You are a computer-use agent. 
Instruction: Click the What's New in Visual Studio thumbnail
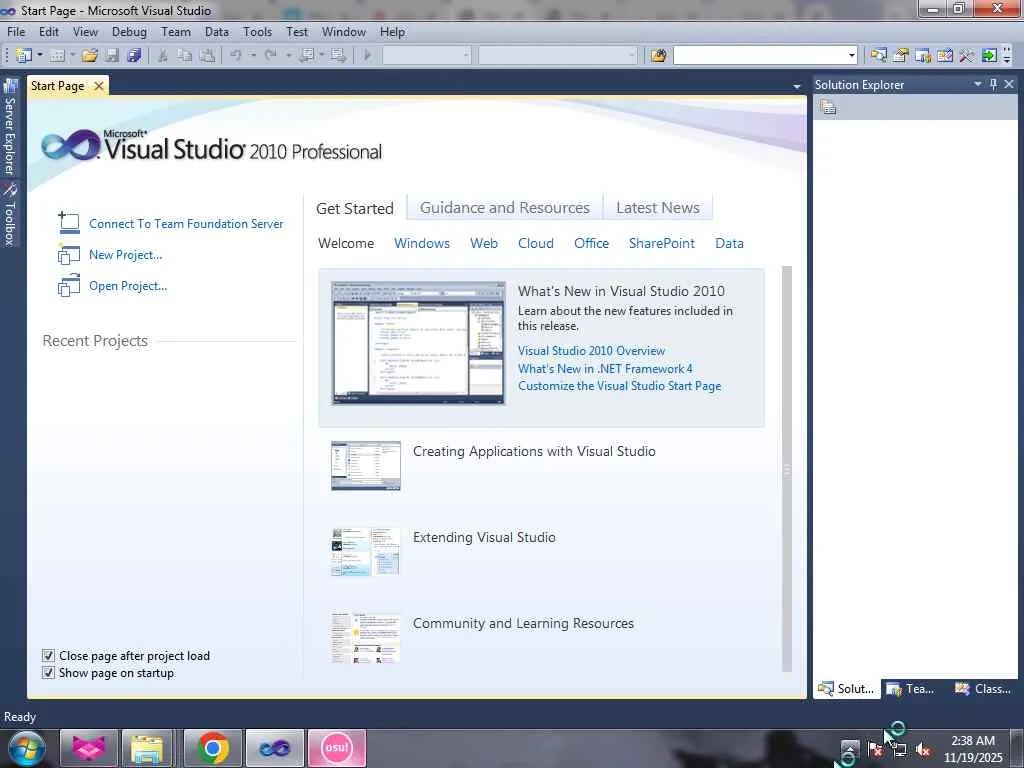(x=418, y=344)
